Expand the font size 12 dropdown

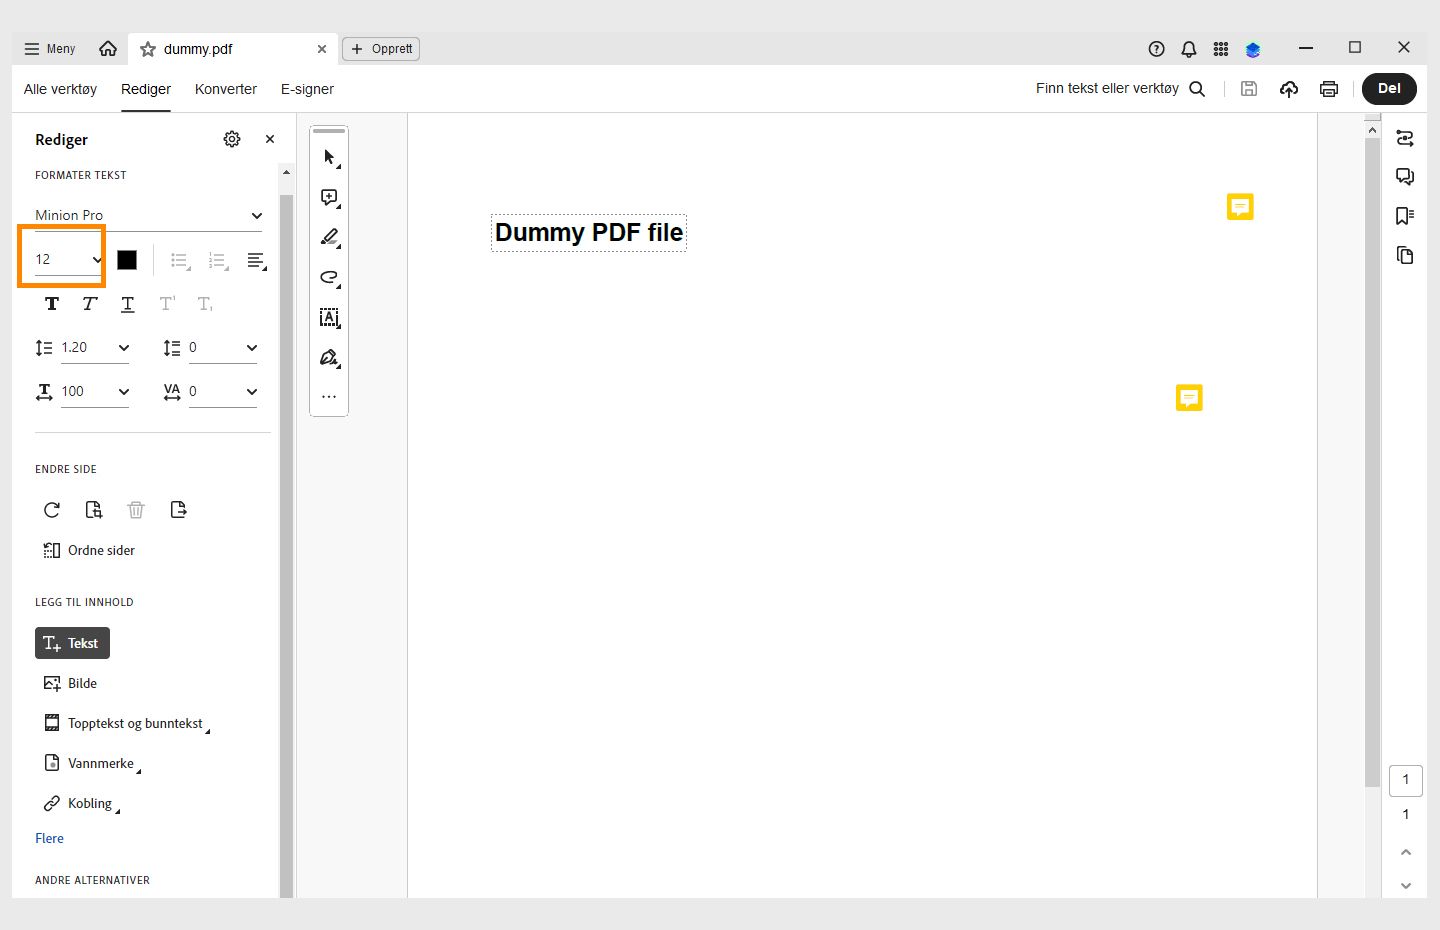pyautogui.click(x=96, y=258)
